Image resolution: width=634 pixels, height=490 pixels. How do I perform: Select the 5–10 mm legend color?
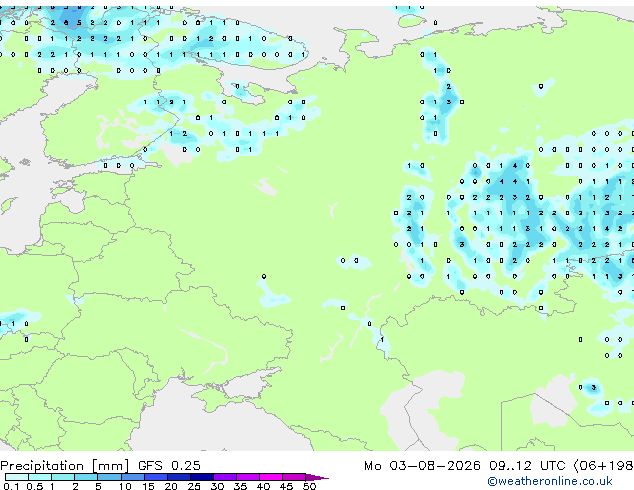click(x=109, y=477)
